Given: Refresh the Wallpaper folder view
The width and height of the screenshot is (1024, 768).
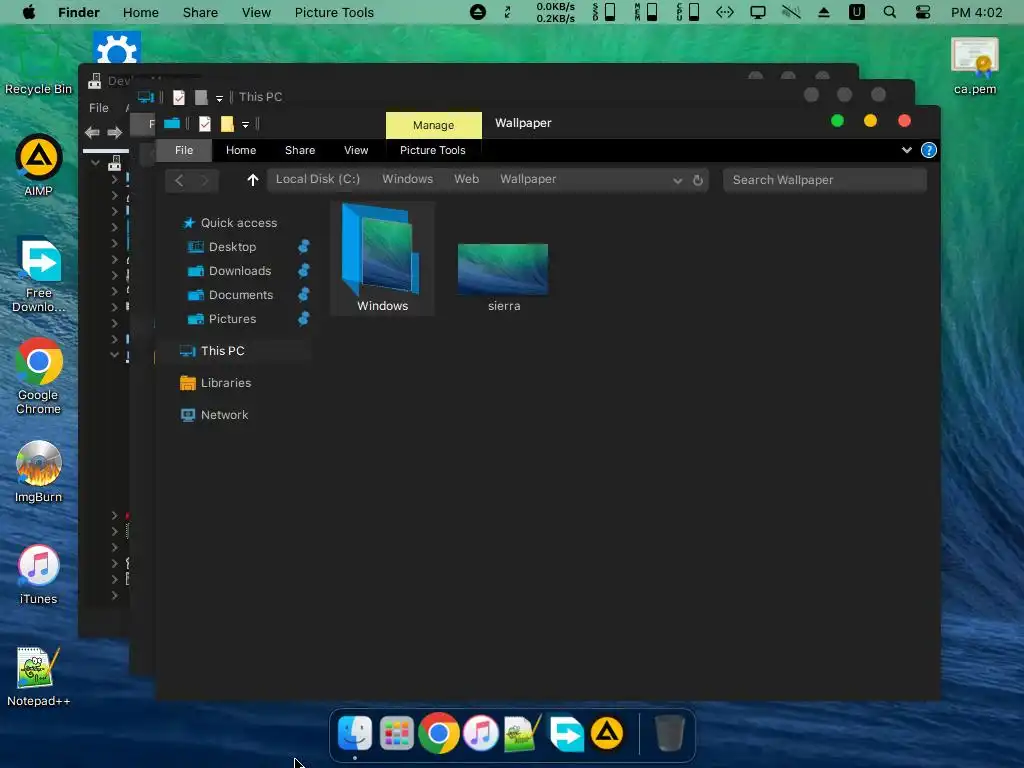Looking at the screenshot, I should point(697,180).
